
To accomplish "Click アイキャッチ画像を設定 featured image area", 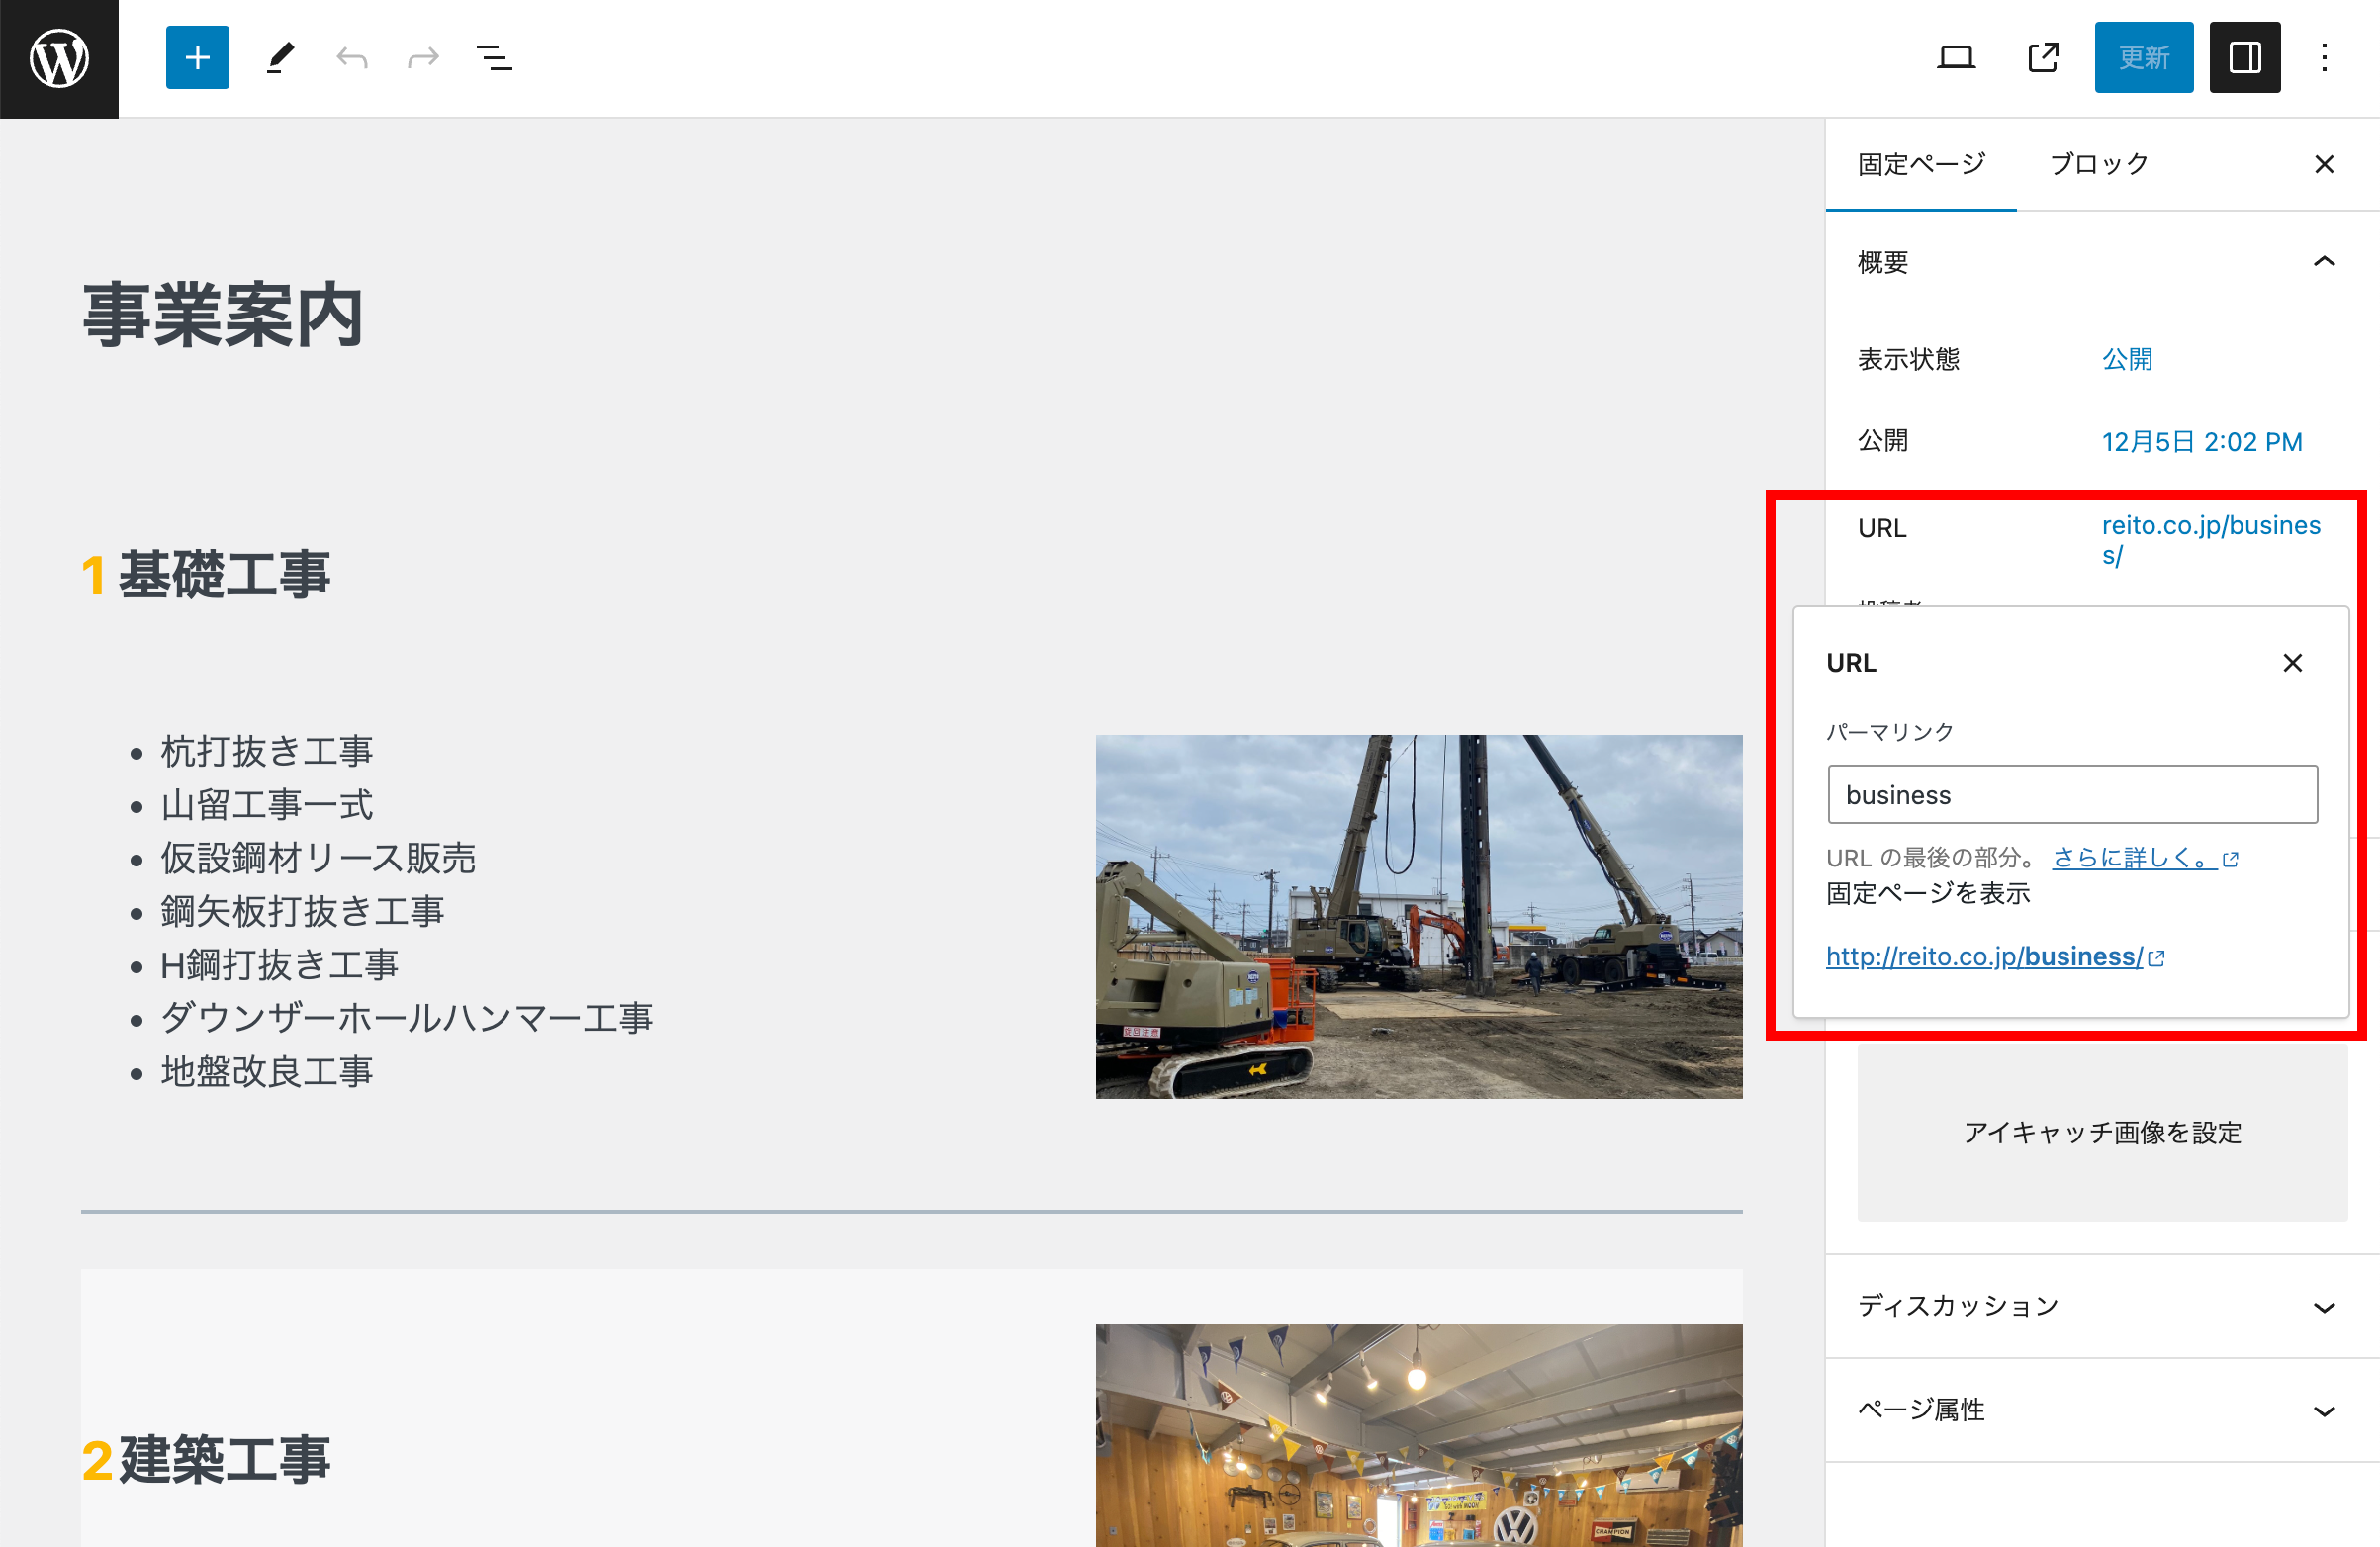I will click(2101, 1132).
